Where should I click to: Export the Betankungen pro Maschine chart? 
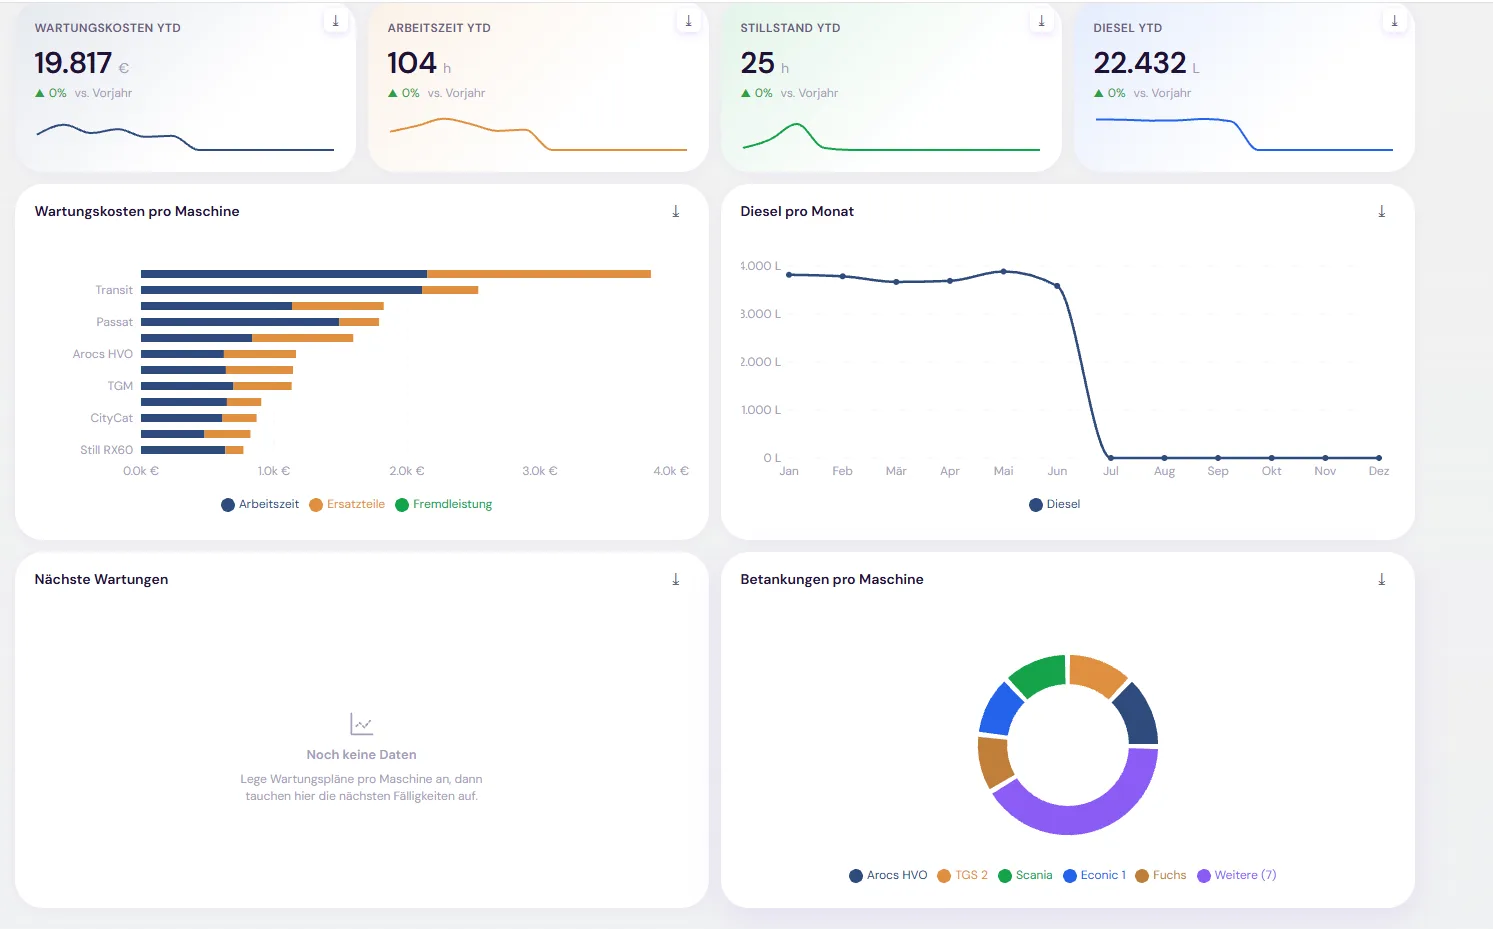[x=1382, y=579]
